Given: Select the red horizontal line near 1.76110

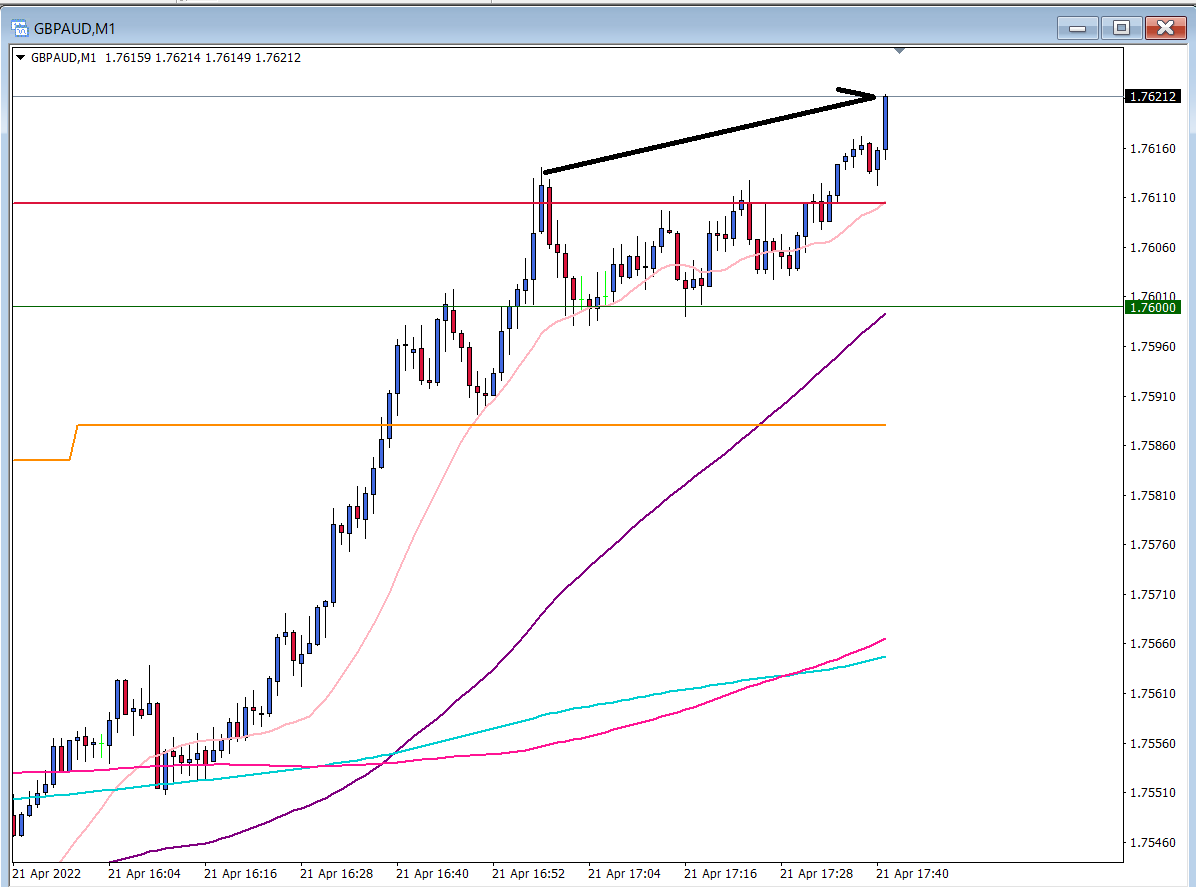Looking at the screenshot, I should coord(300,203).
